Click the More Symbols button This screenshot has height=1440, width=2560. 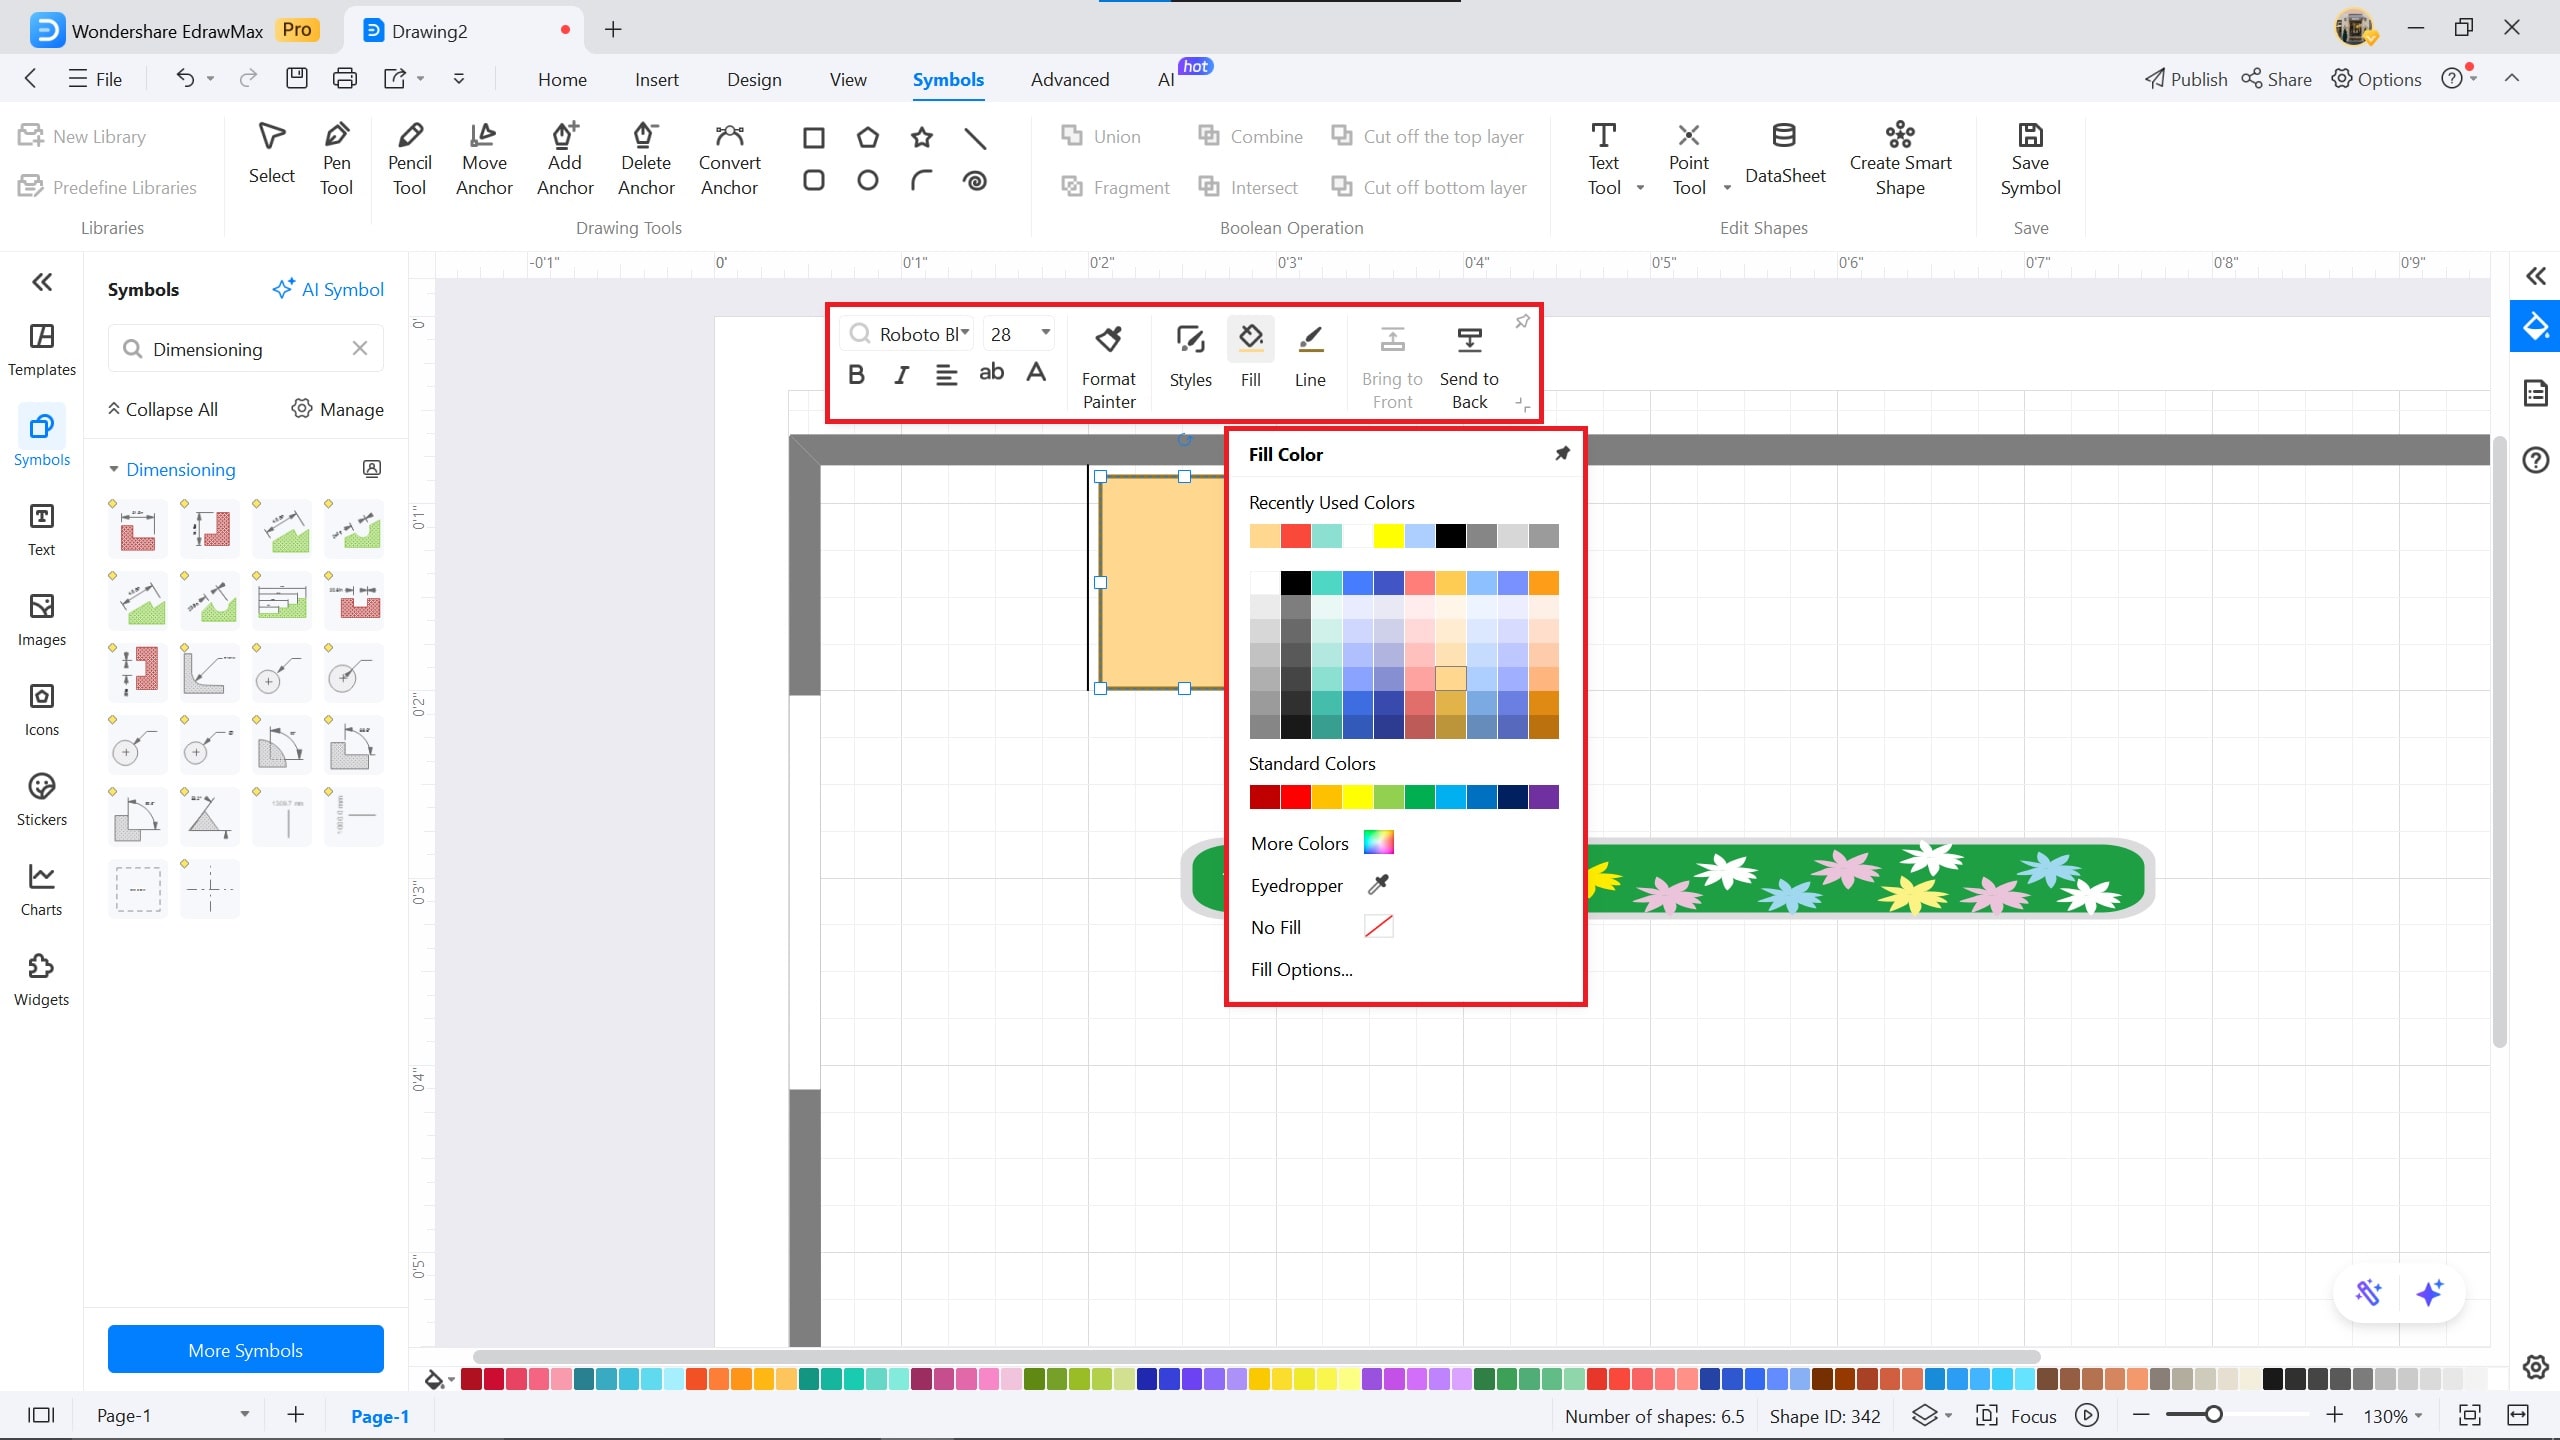(x=245, y=1349)
